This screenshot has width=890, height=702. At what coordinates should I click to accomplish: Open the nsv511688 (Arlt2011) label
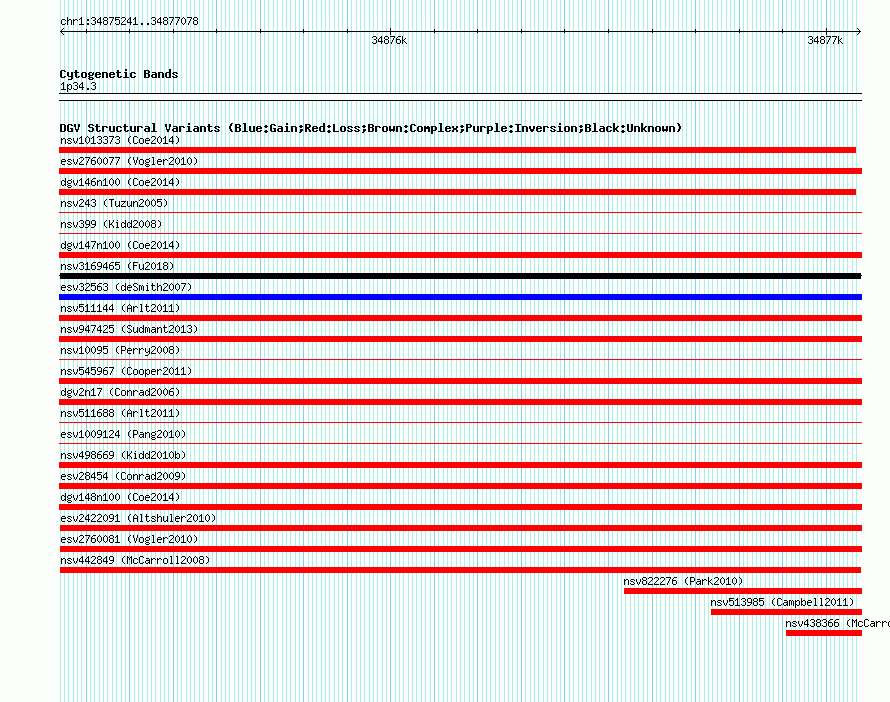120,413
